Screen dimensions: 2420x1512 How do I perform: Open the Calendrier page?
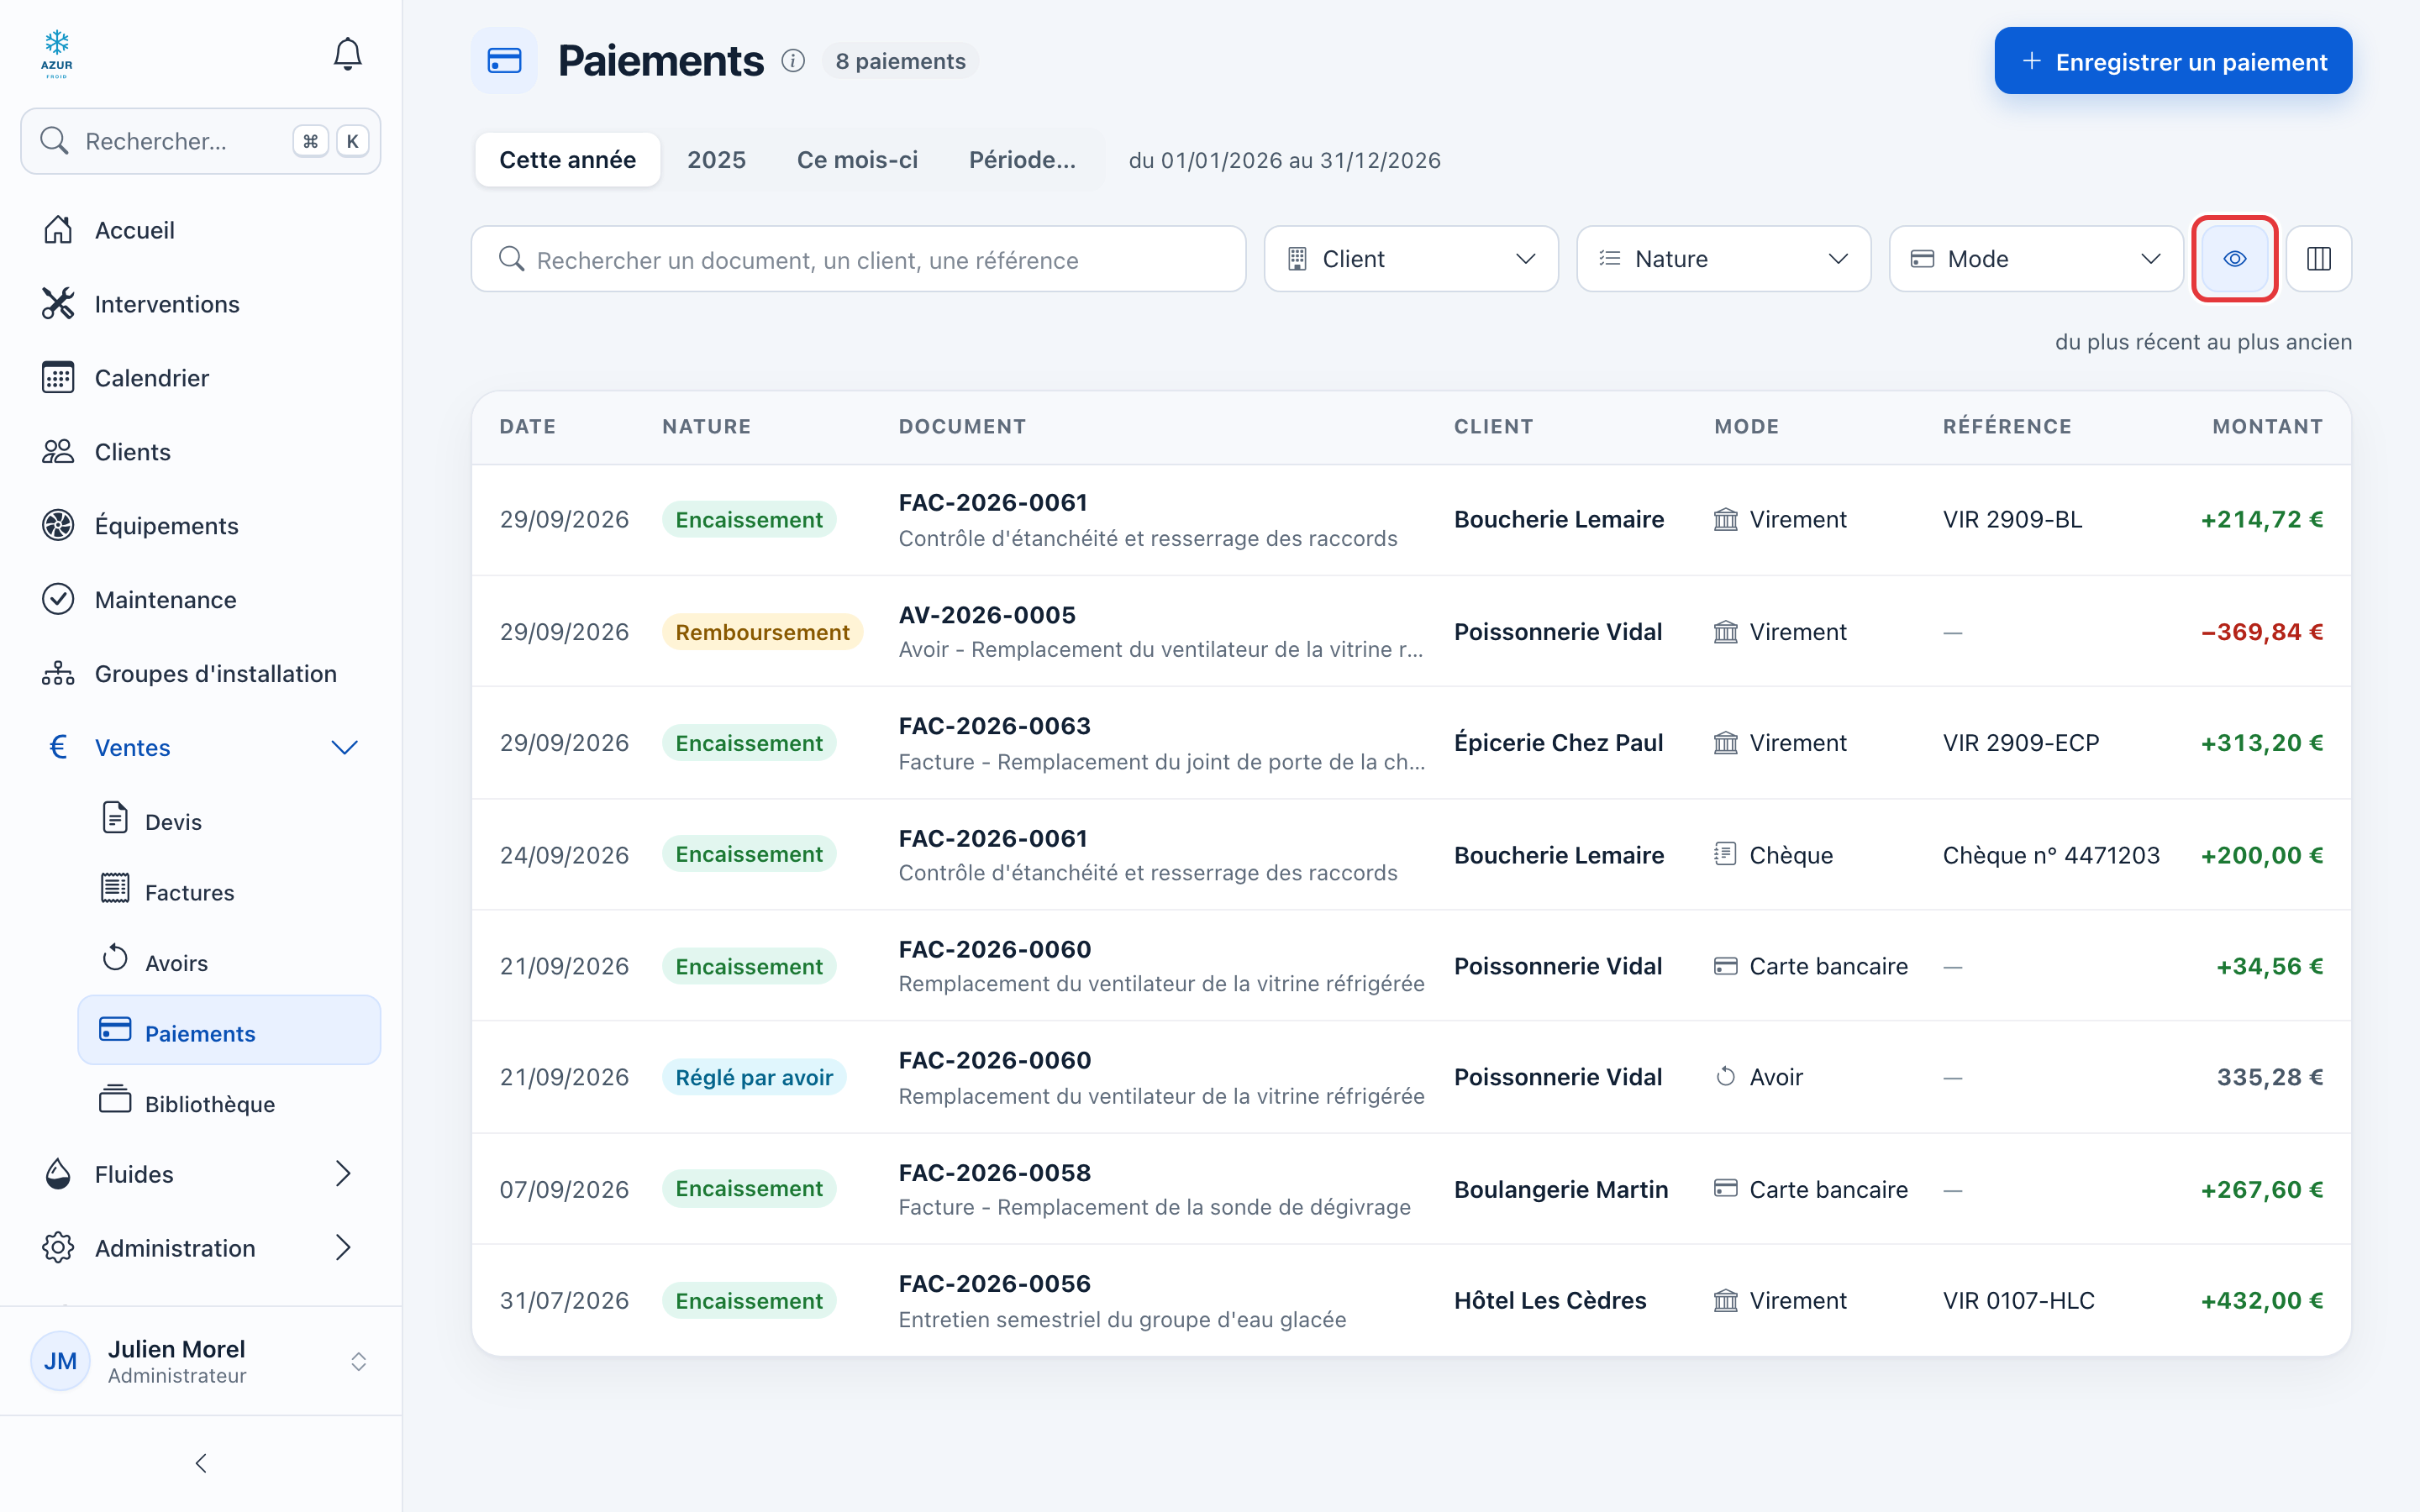tap(200, 378)
